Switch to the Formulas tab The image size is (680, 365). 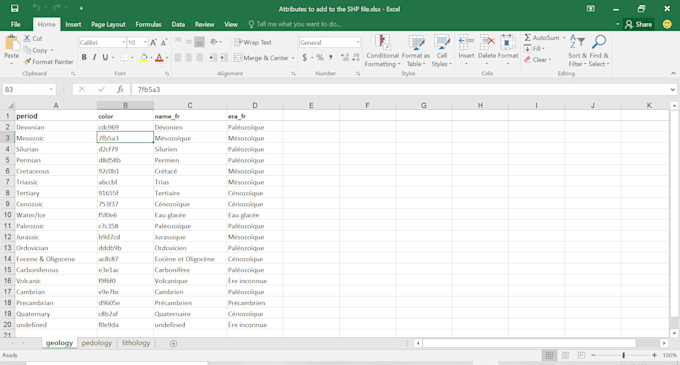(148, 24)
